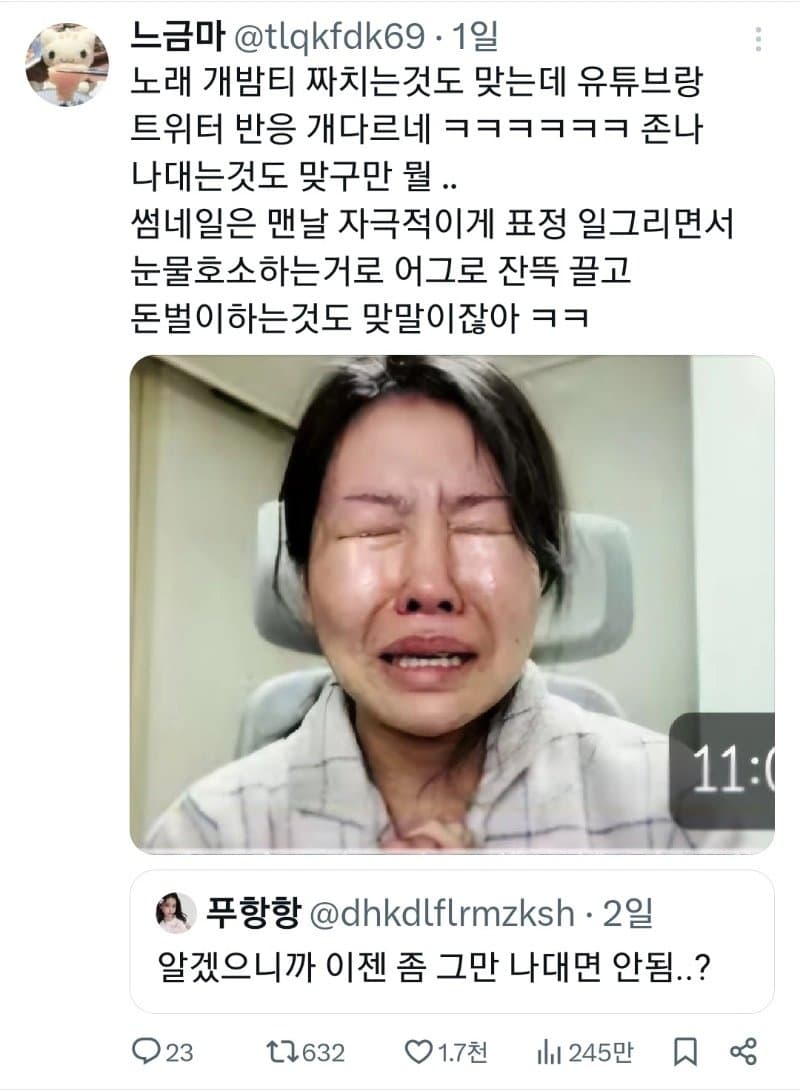800x1091 pixels.
Task: Click the @tlqkfdk69 handle
Action: [329, 36]
